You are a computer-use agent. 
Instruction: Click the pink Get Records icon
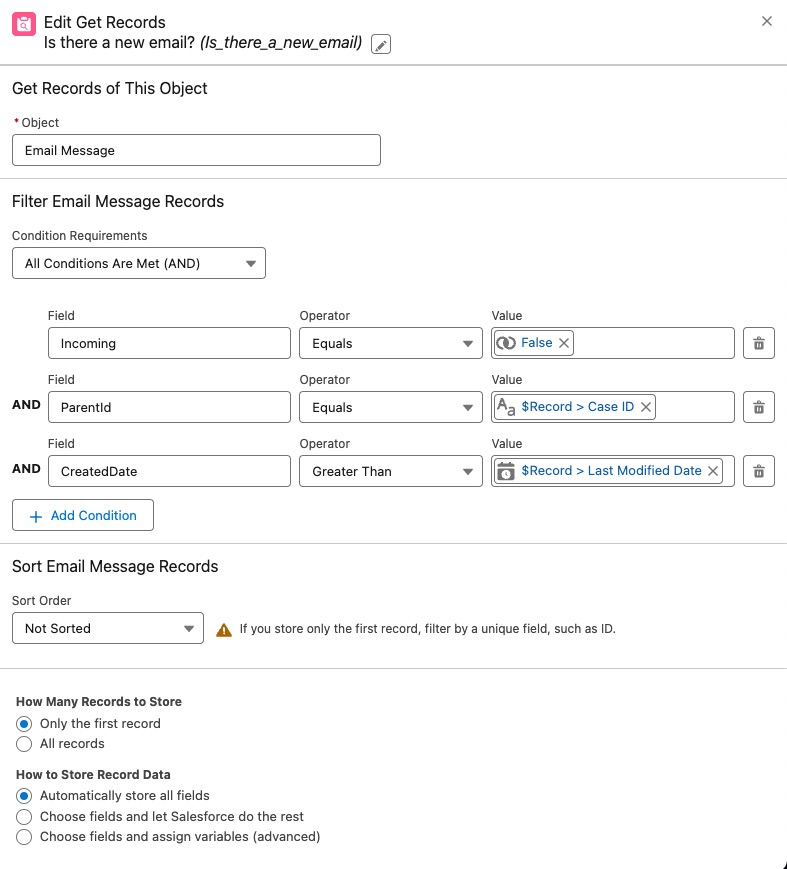[24, 24]
